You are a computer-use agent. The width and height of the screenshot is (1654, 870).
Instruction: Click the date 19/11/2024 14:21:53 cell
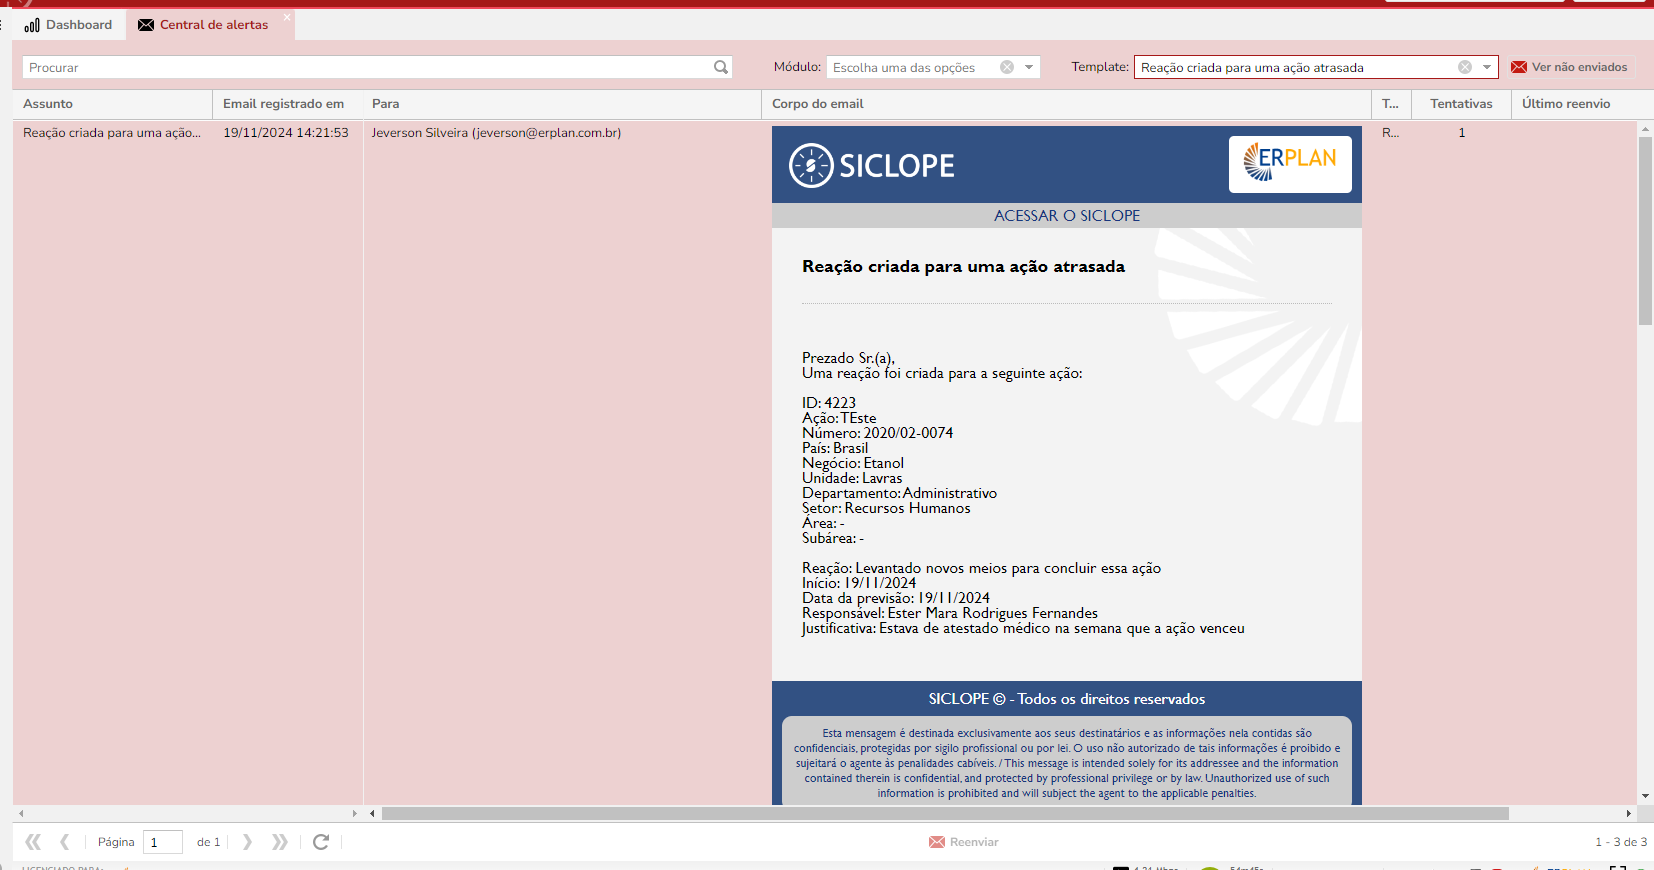[286, 133]
